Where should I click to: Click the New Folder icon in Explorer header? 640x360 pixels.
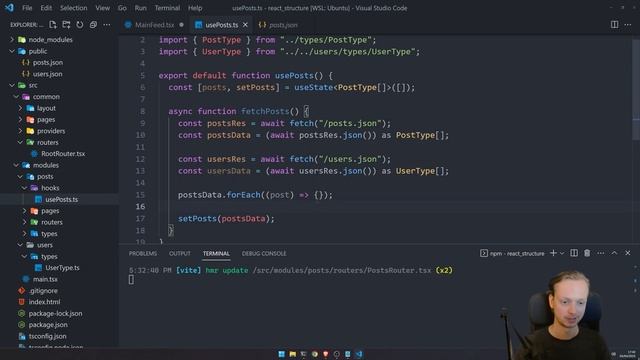click(x=66, y=25)
